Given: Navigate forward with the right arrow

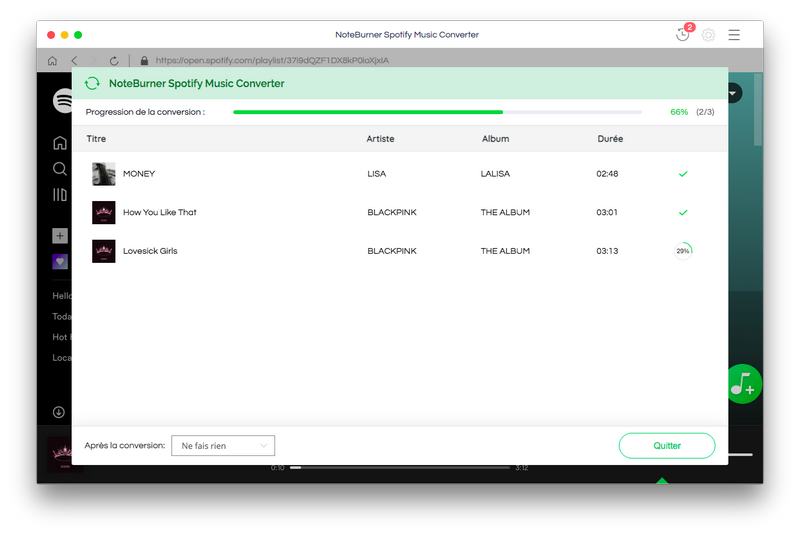Looking at the screenshot, I should click(x=93, y=61).
